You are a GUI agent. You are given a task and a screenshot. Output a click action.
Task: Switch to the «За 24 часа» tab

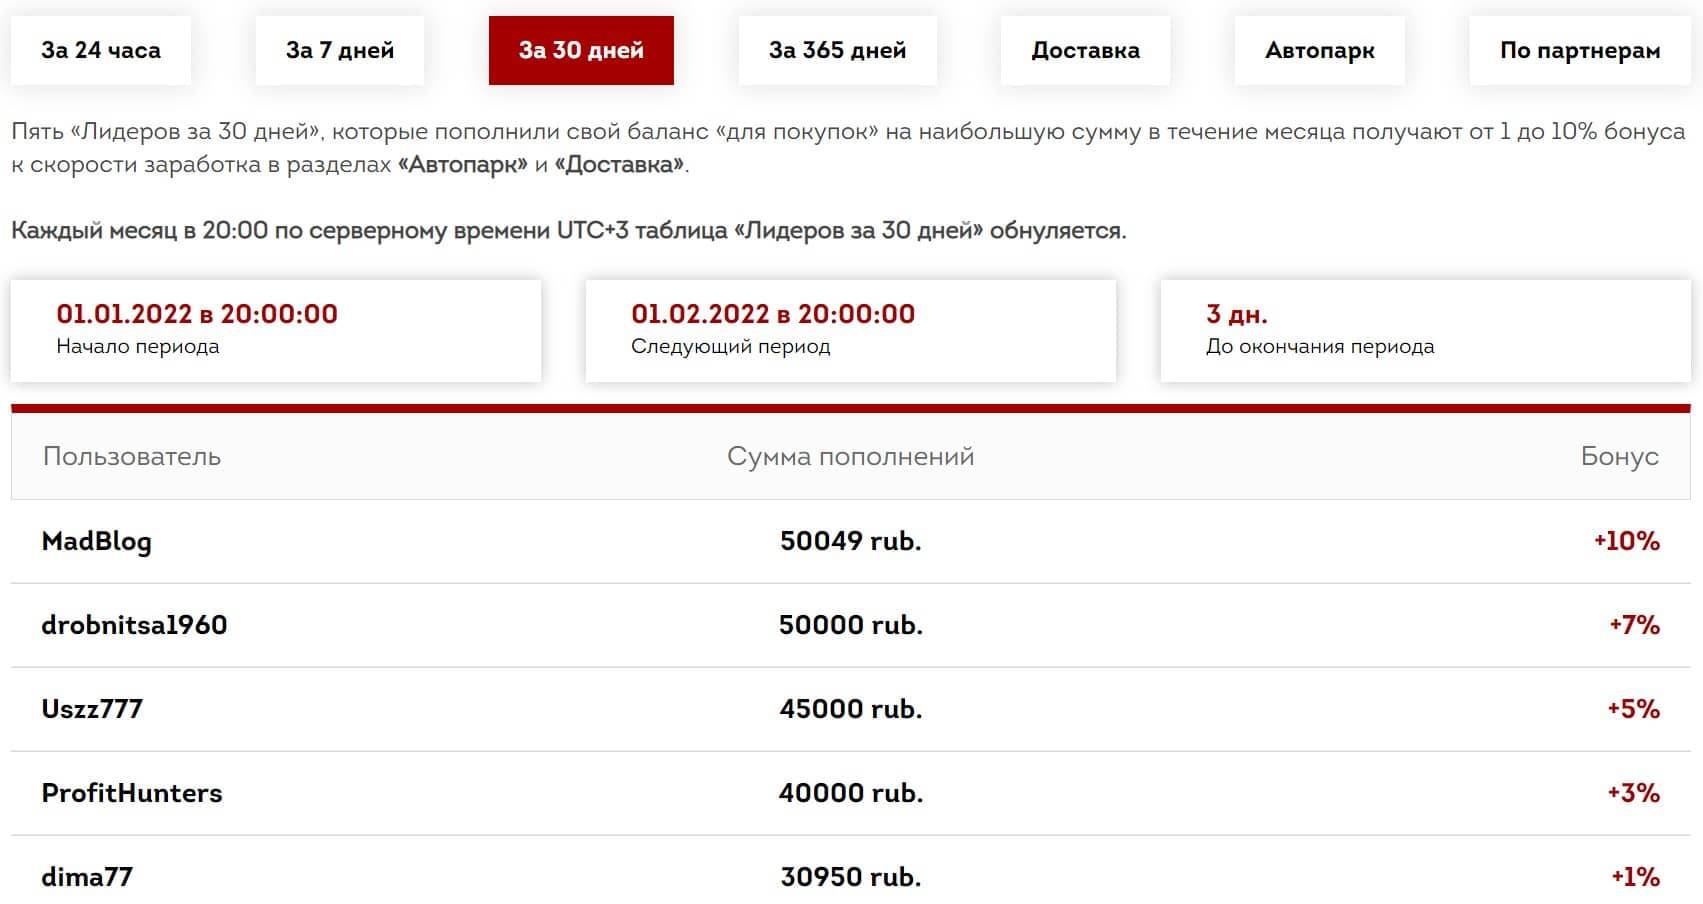(x=101, y=50)
